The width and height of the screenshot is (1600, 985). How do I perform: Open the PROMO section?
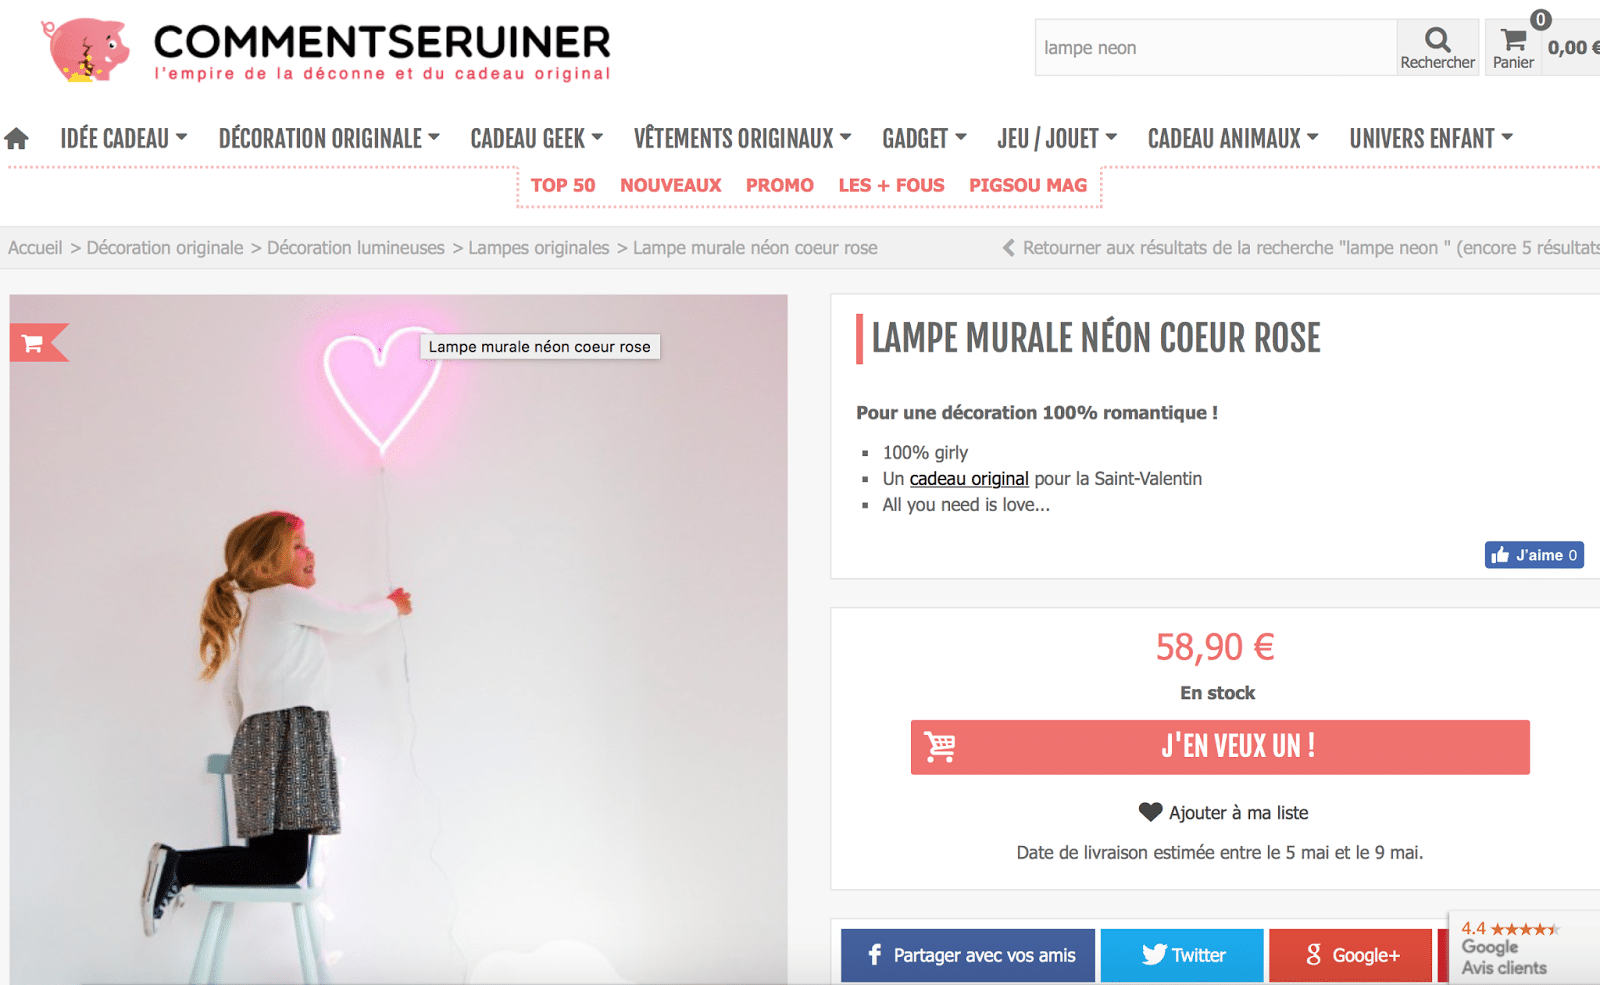coord(779,185)
